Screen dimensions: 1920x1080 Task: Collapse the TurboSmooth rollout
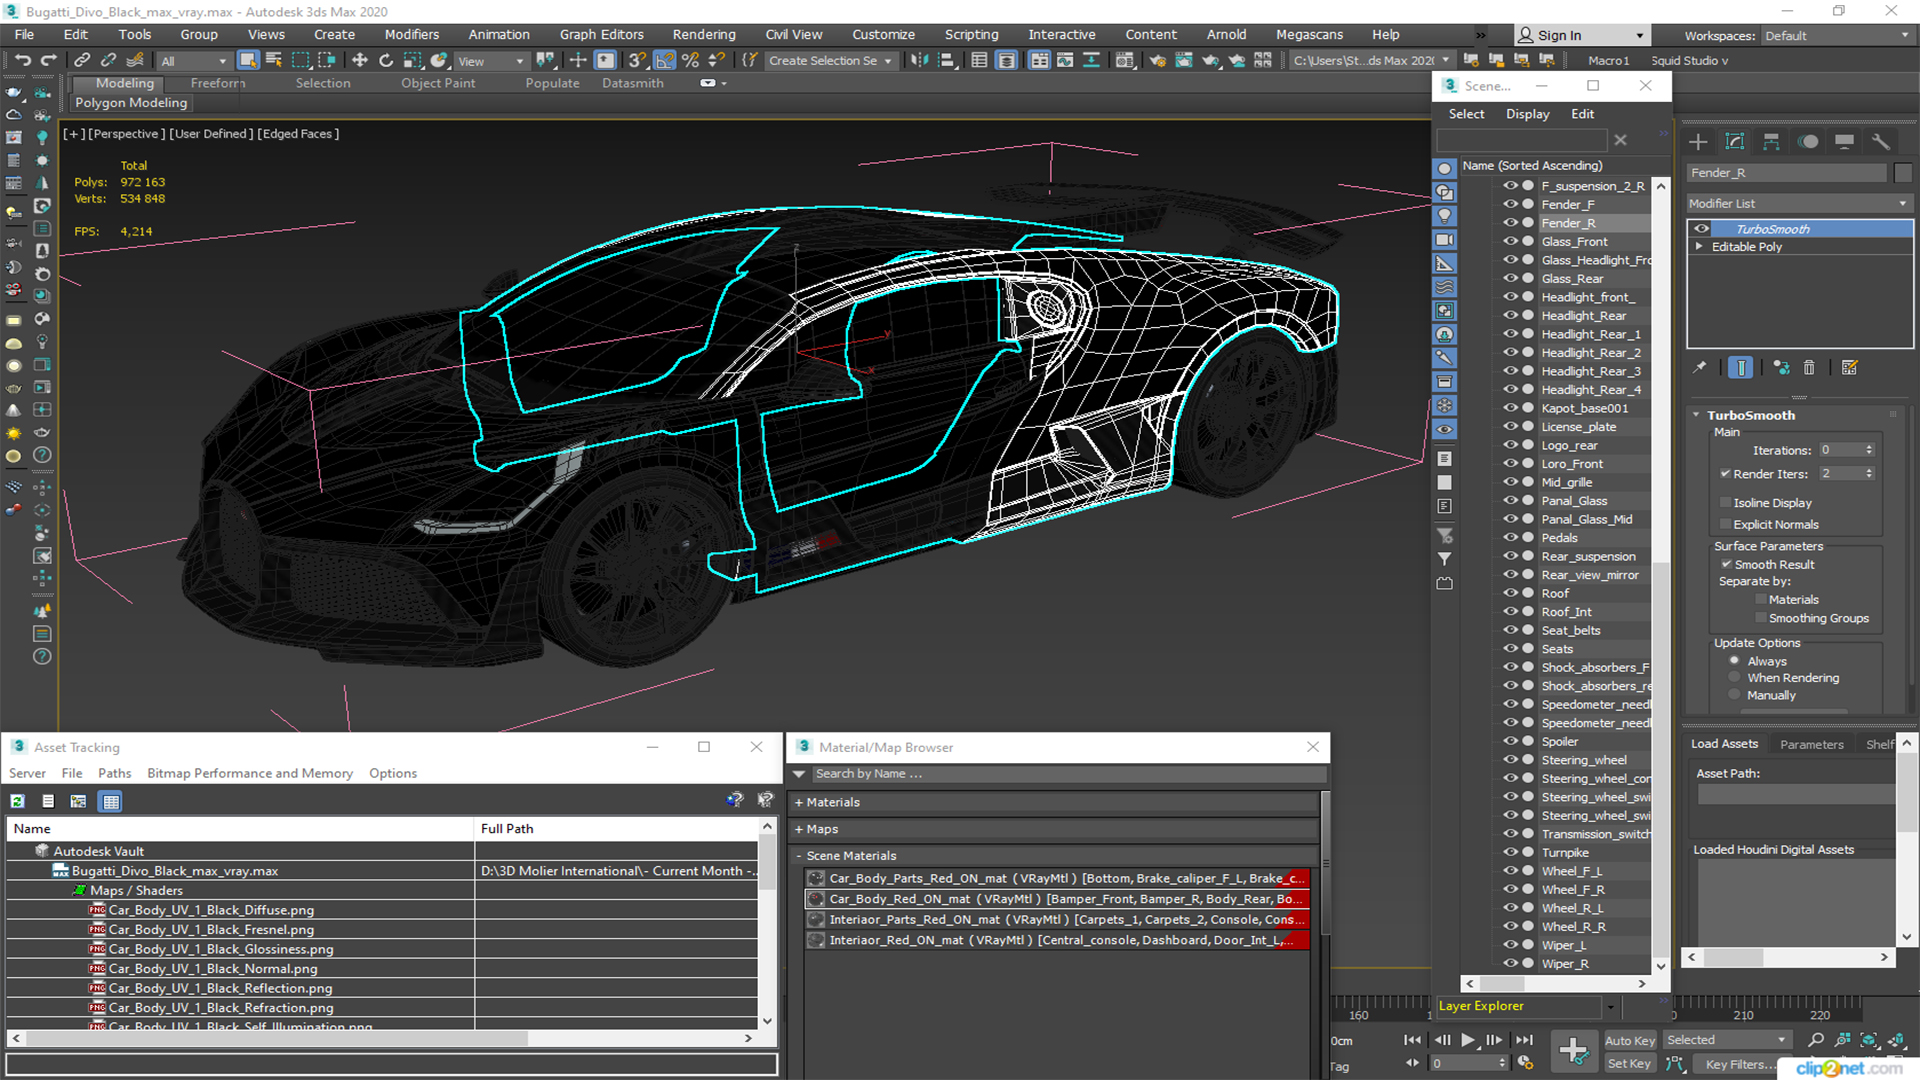point(1696,415)
